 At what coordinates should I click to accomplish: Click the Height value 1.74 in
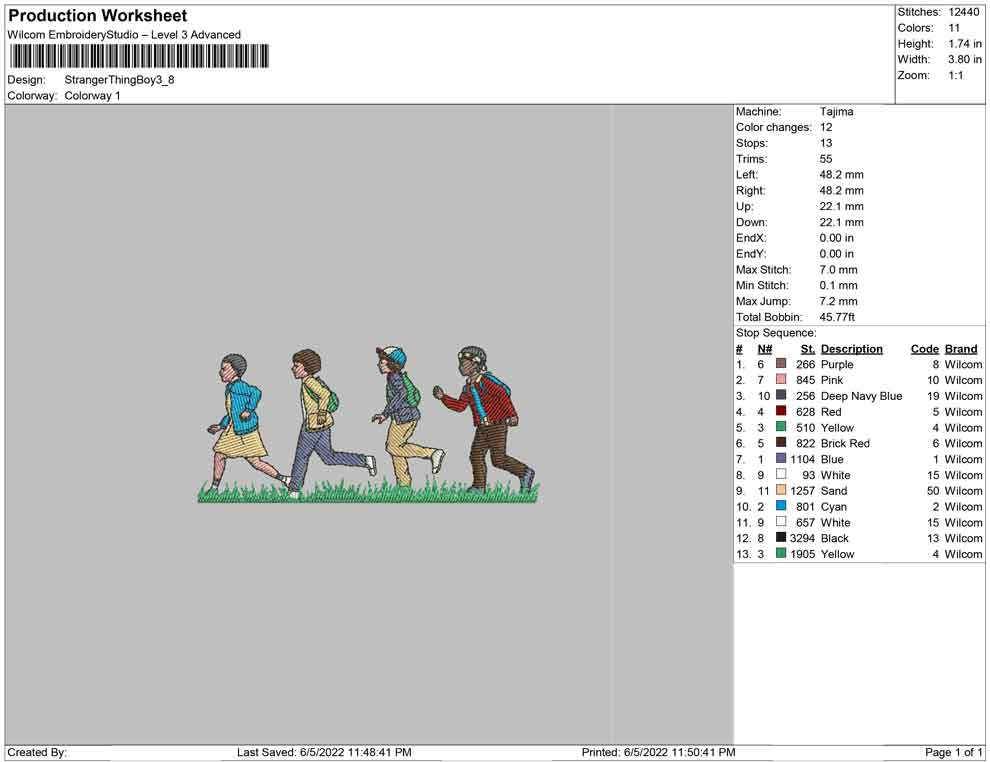click(965, 44)
